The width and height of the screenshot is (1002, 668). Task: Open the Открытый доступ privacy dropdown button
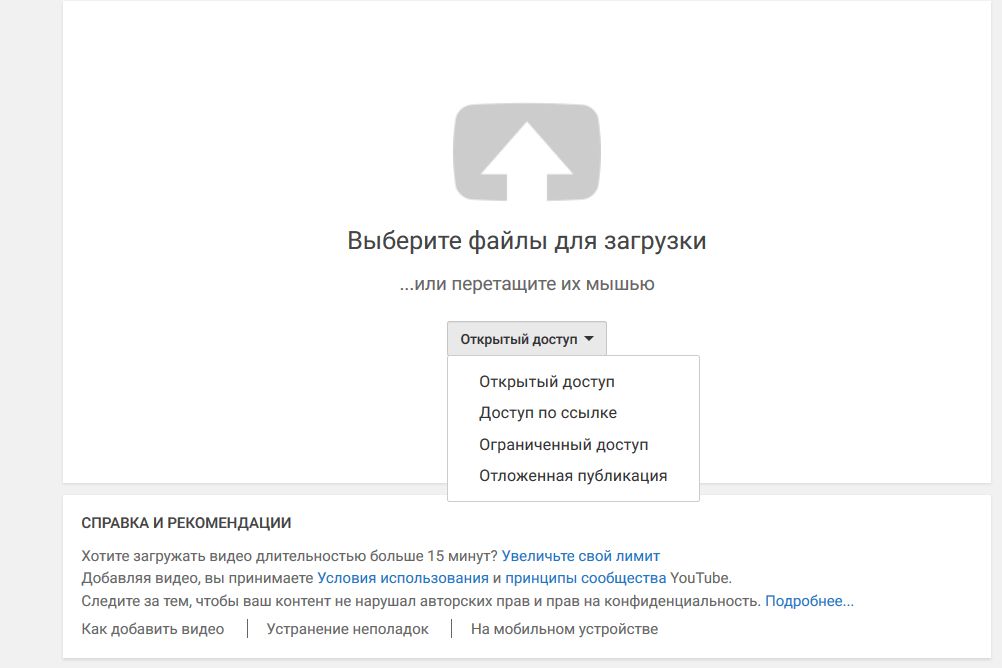527,339
